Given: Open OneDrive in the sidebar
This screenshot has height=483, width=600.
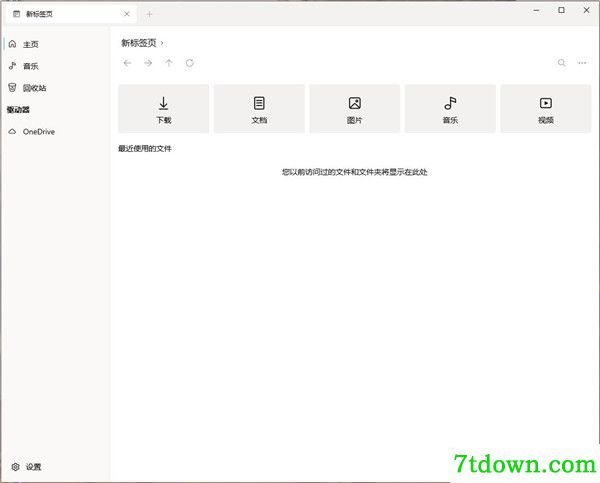Looking at the screenshot, I should click(55, 132).
